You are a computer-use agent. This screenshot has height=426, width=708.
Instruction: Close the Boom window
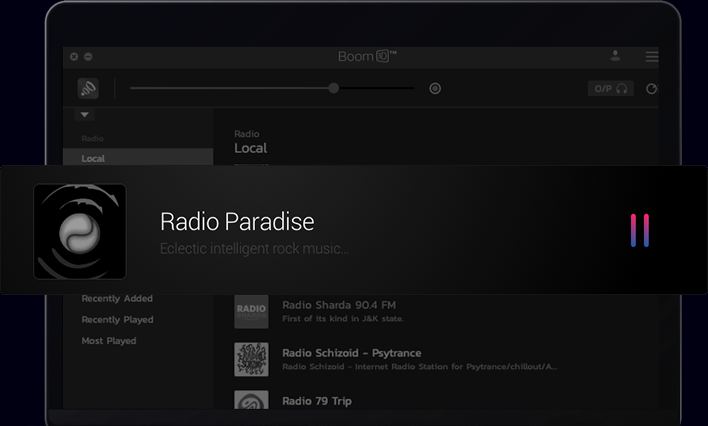(x=74, y=56)
